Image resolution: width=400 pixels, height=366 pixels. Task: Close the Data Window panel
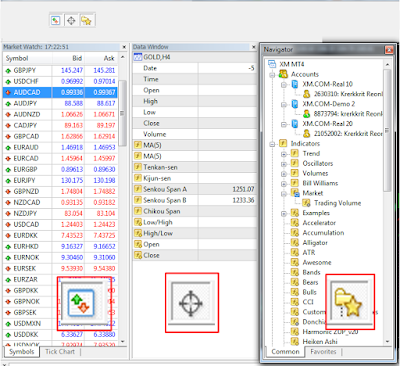point(253,47)
